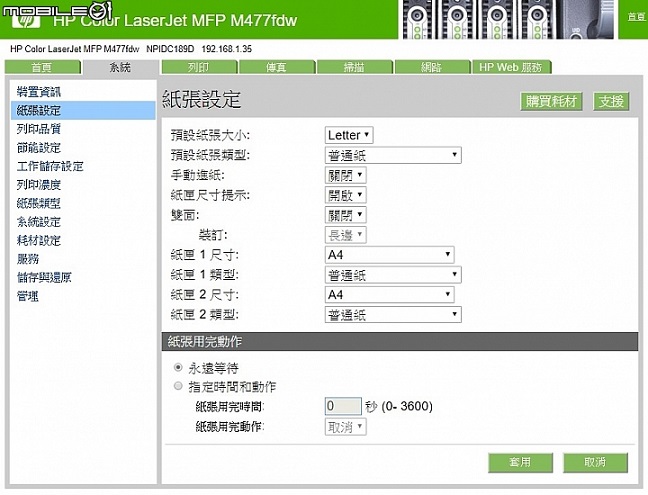The image size is (648, 495).
Task: Click the 紙張用完時間 seconds input field
Action: [x=343, y=406]
